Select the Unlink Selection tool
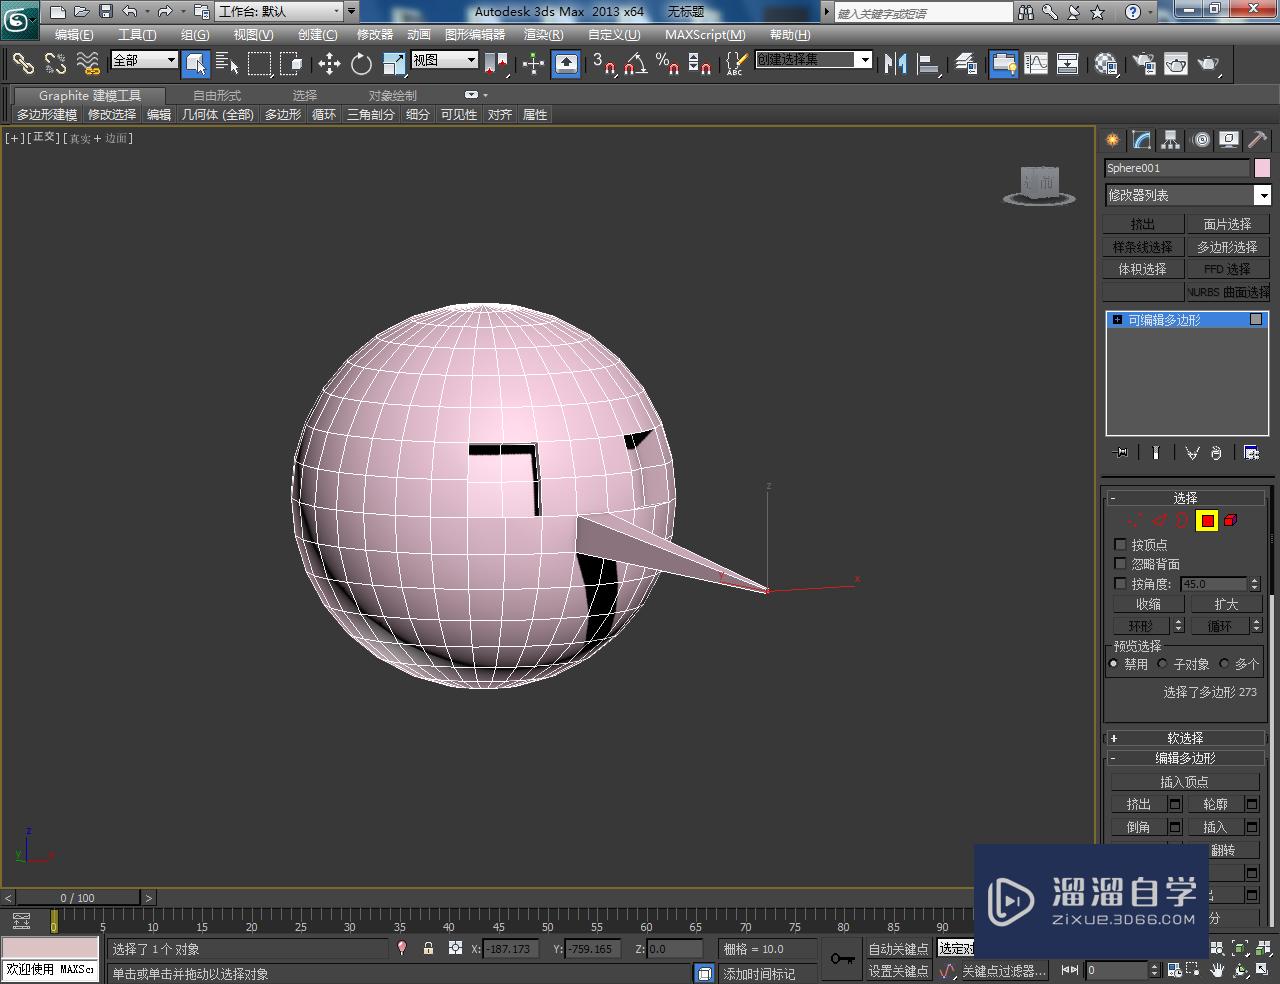Viewport: 1280px width, 984px height. 55,64
